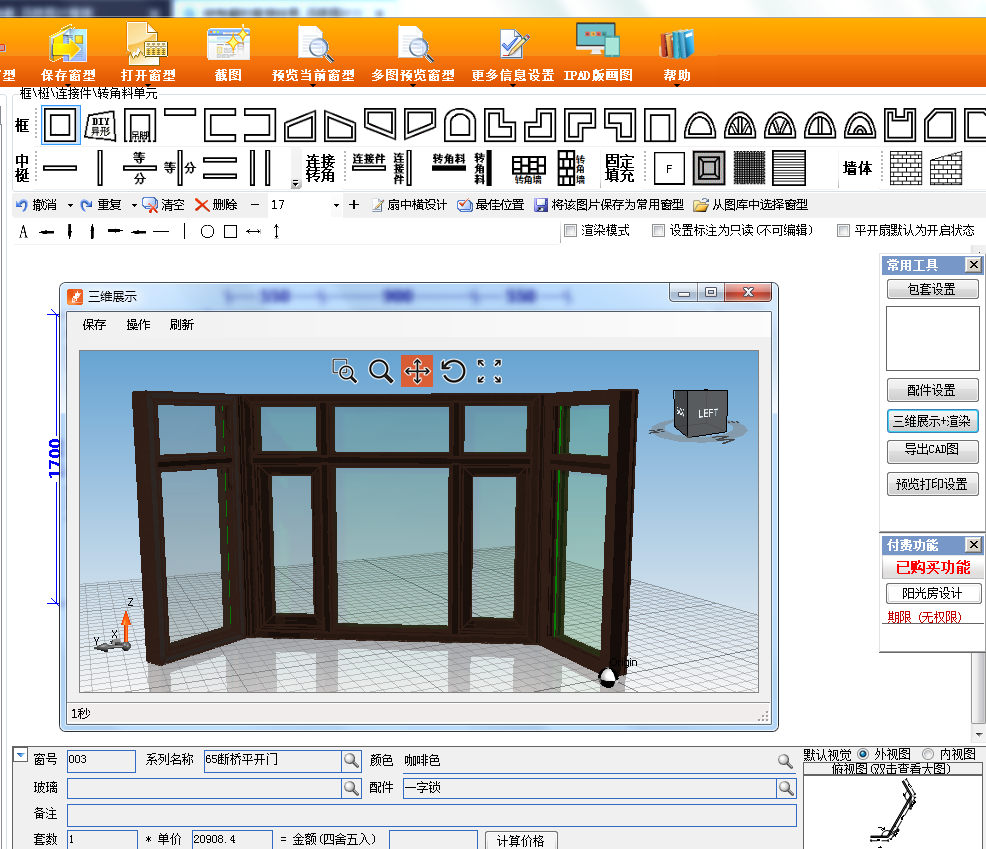The height and width of the screenshot is (849, 986).
Task: Open the 颜色 search lookup
Action: [785, 761]
